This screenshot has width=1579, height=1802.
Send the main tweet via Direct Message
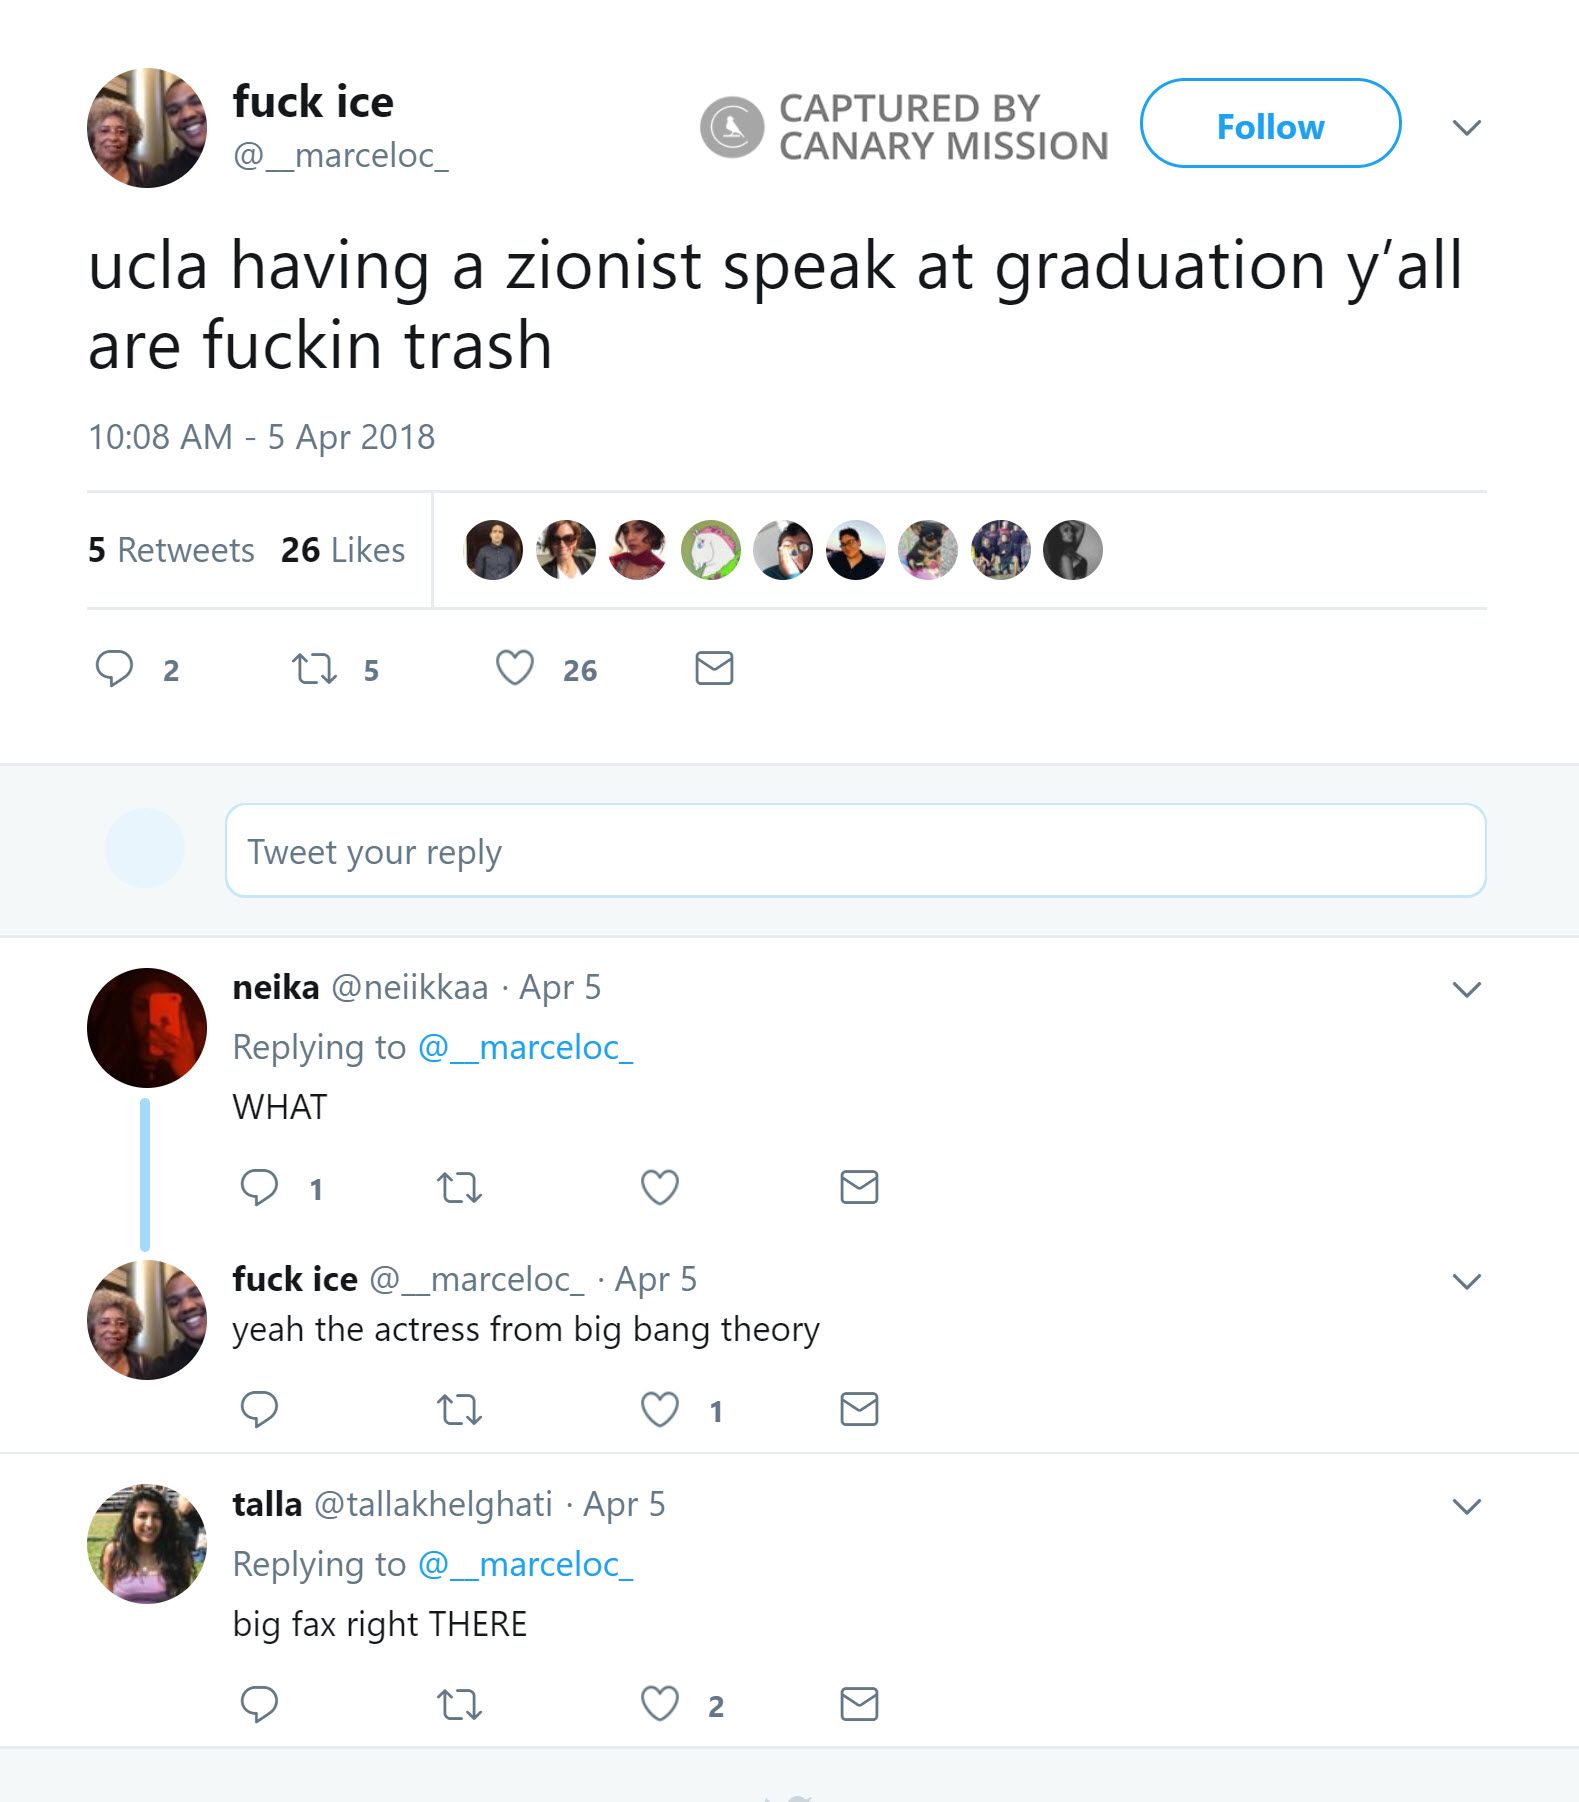(x=713, y=668)
